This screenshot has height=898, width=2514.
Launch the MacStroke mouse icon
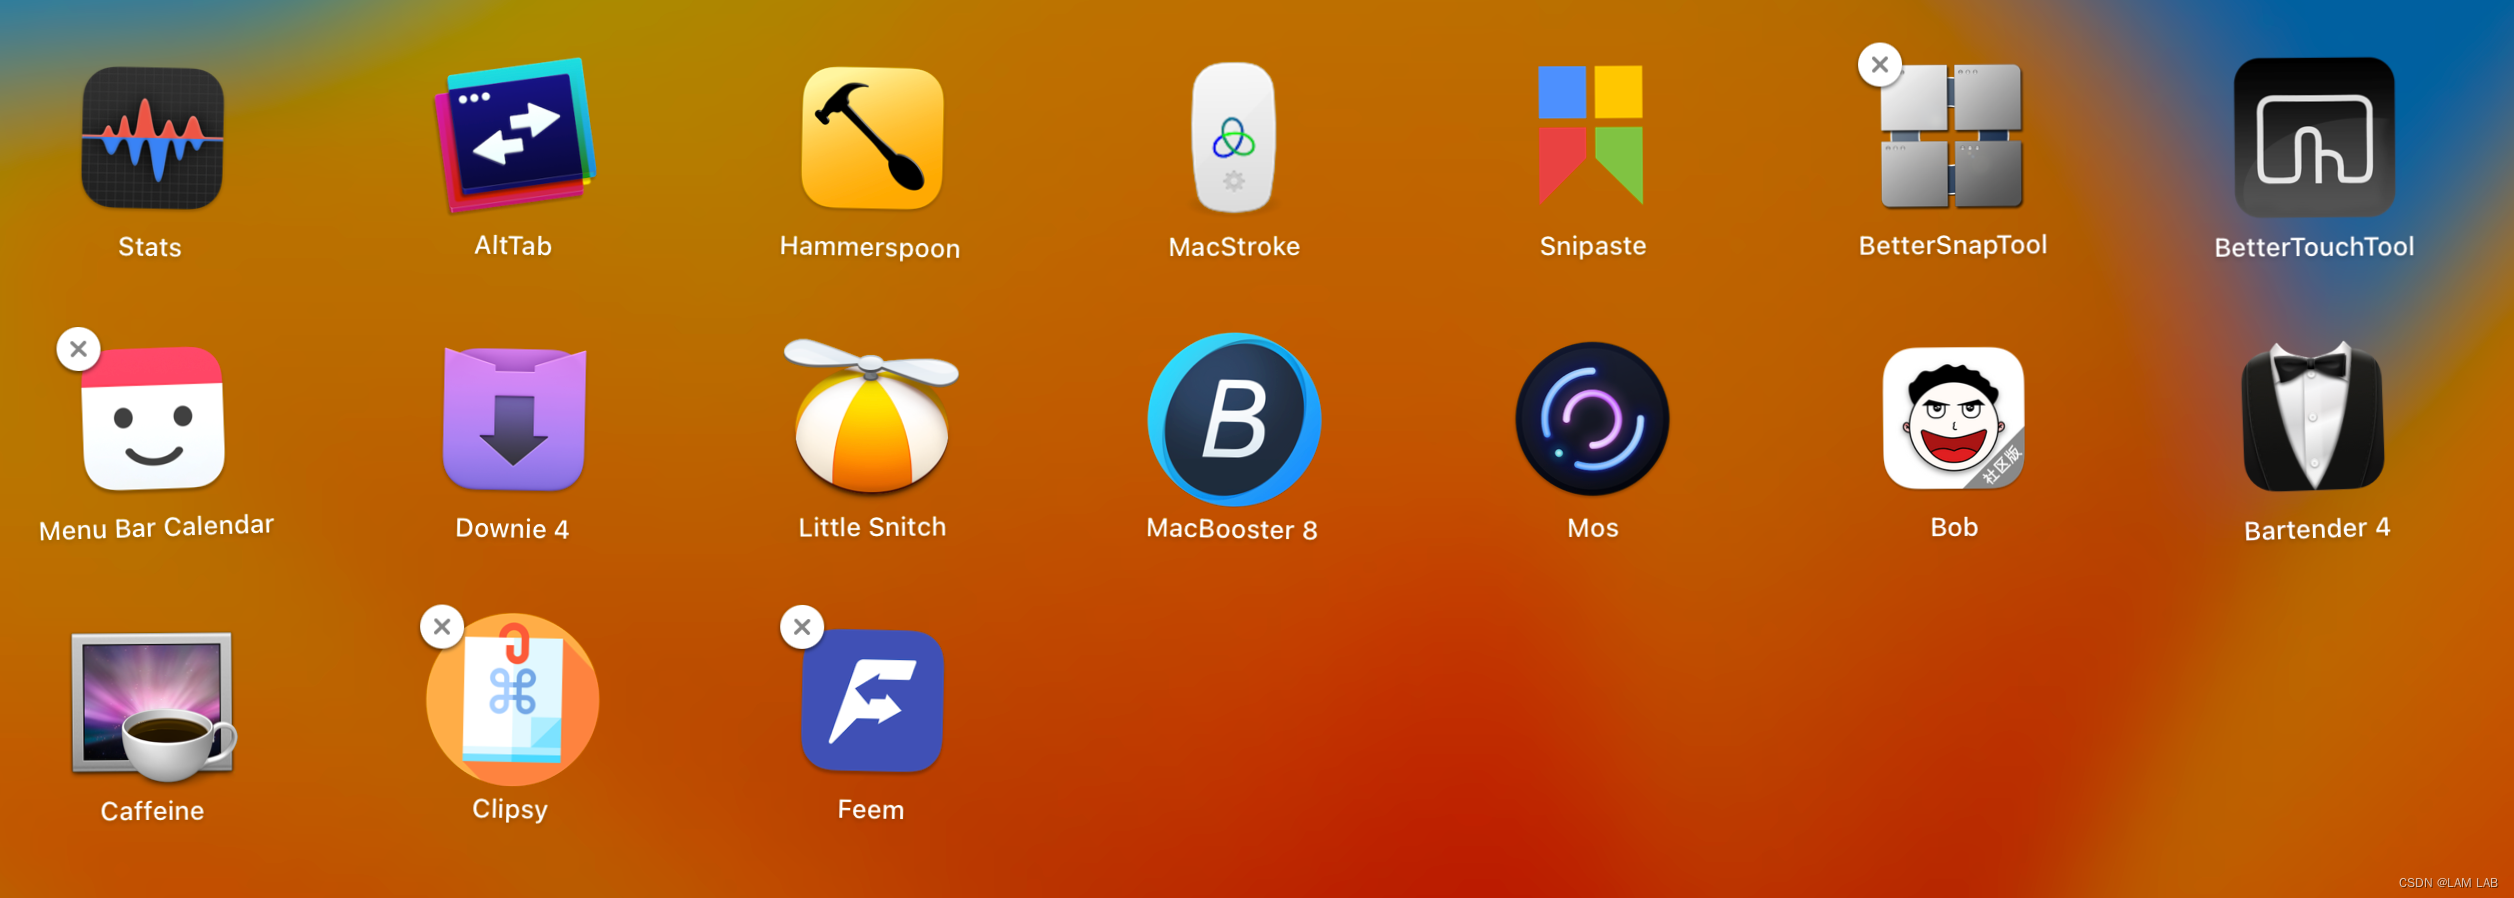click(x=1234, y=138)
